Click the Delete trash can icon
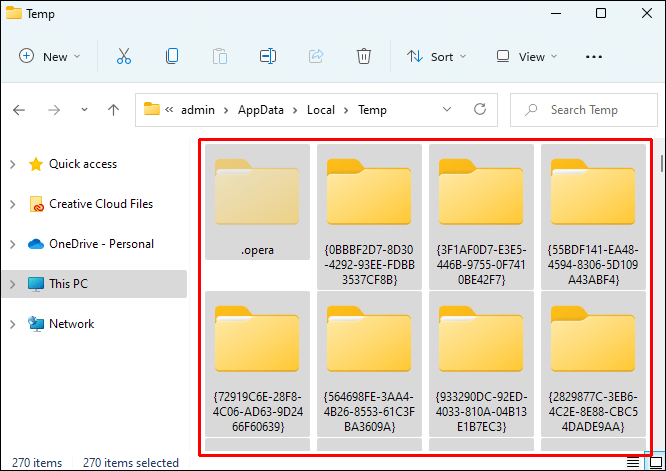The image size is (666, 471). tap(364, 56)
